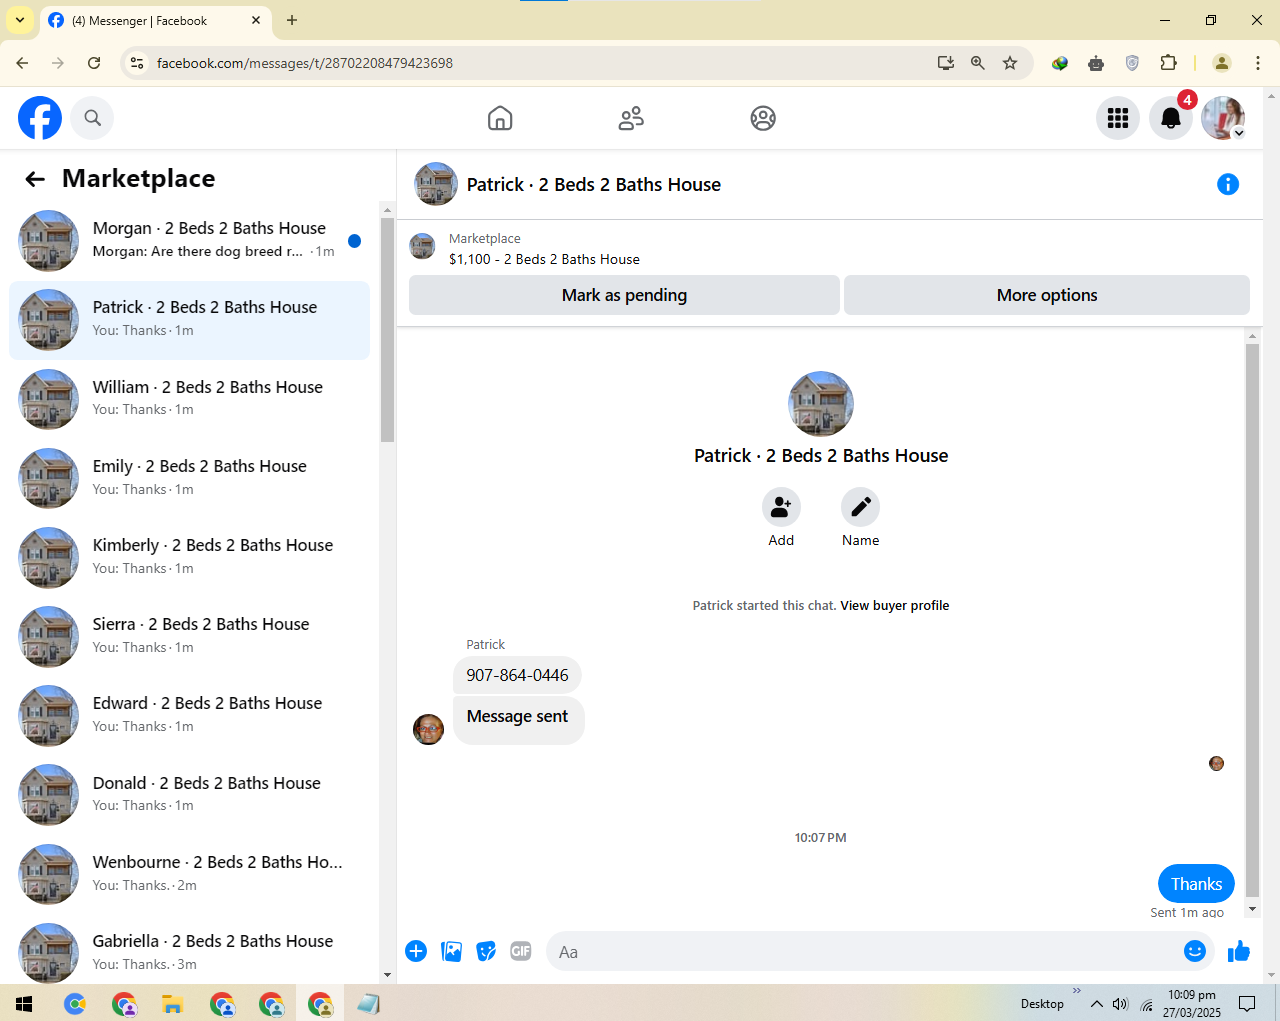This screenshot has height=1021, width=1280.
Task: Select the Messenger | Facebook browser tab
Action: (x=155, y=20)
